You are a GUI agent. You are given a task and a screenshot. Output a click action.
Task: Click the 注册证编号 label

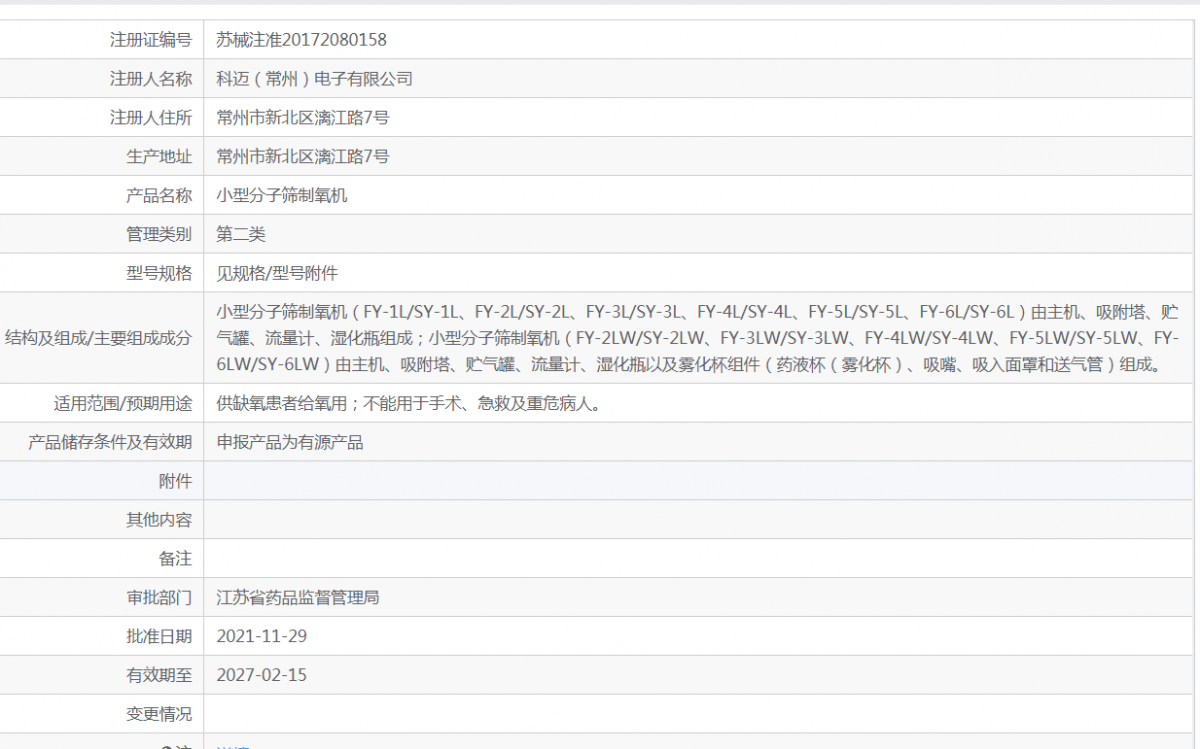(151, 40)
